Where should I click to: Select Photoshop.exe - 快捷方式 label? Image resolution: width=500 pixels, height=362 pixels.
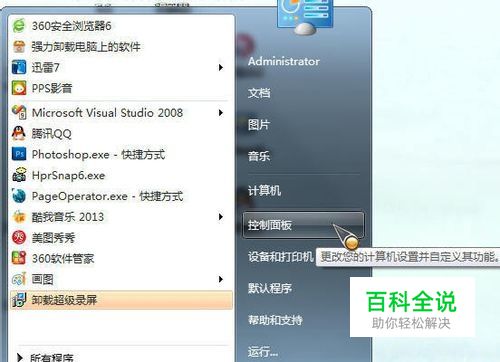(98, 154)
